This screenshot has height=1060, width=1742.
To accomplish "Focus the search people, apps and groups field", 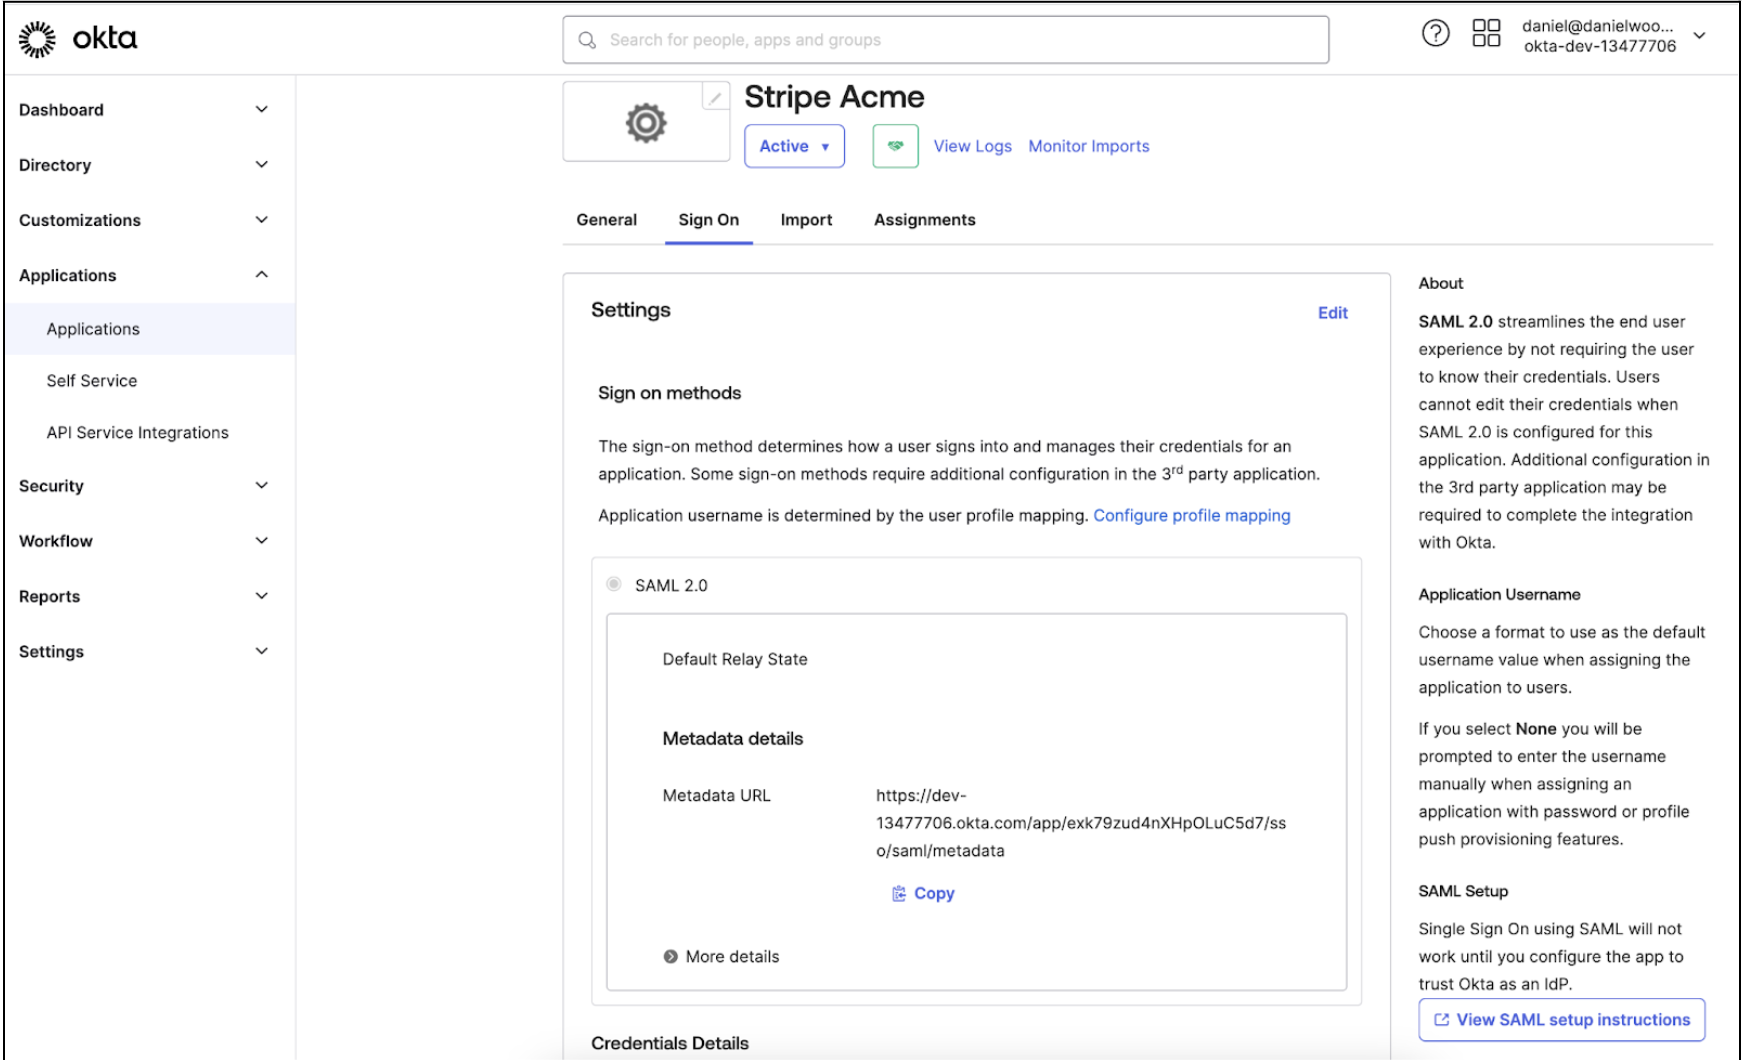I will 946,40.
